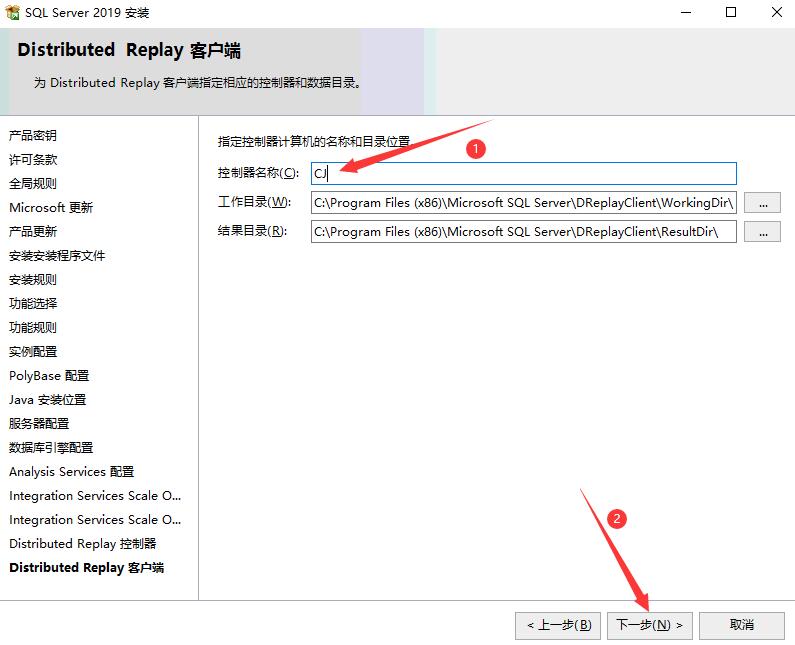This screenshot has height=645, width=795.
Task: Maximize the SQL Server 2019 setup window
Action: [731, 12]
